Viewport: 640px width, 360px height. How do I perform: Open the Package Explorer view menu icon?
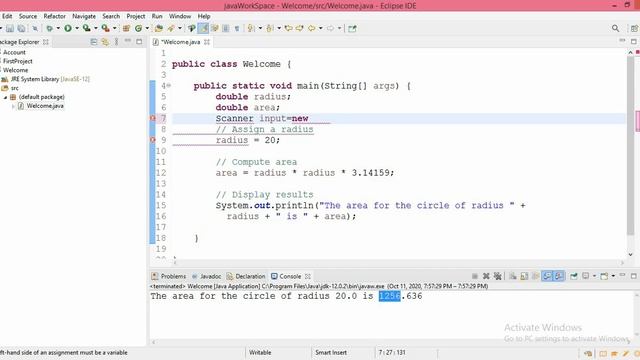coord(117,42)
